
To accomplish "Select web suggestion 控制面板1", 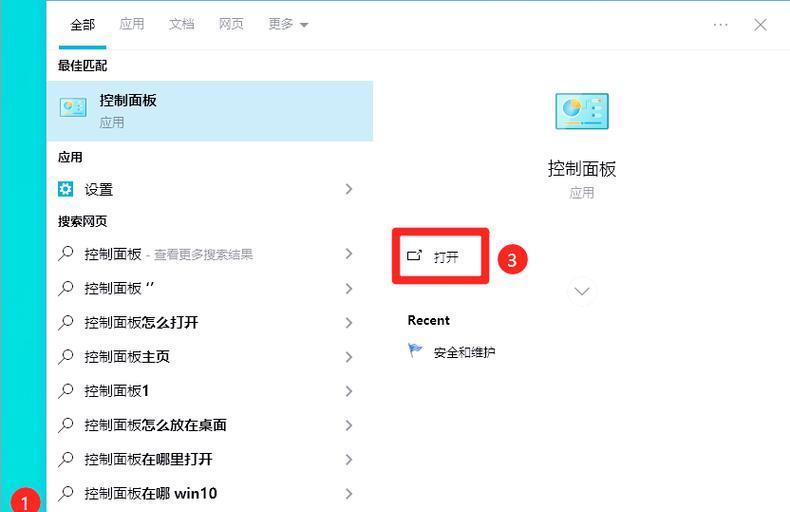I will tap(210, 391).
